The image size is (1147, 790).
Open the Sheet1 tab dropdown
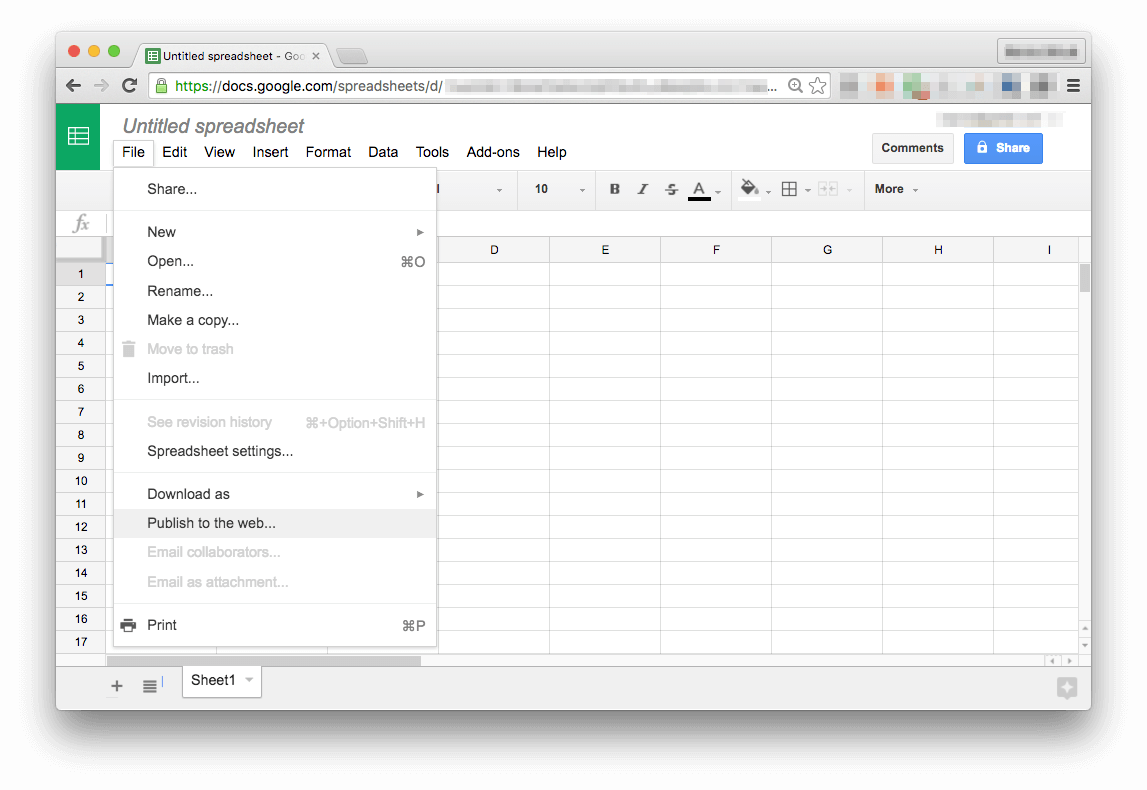coord(247,680)
